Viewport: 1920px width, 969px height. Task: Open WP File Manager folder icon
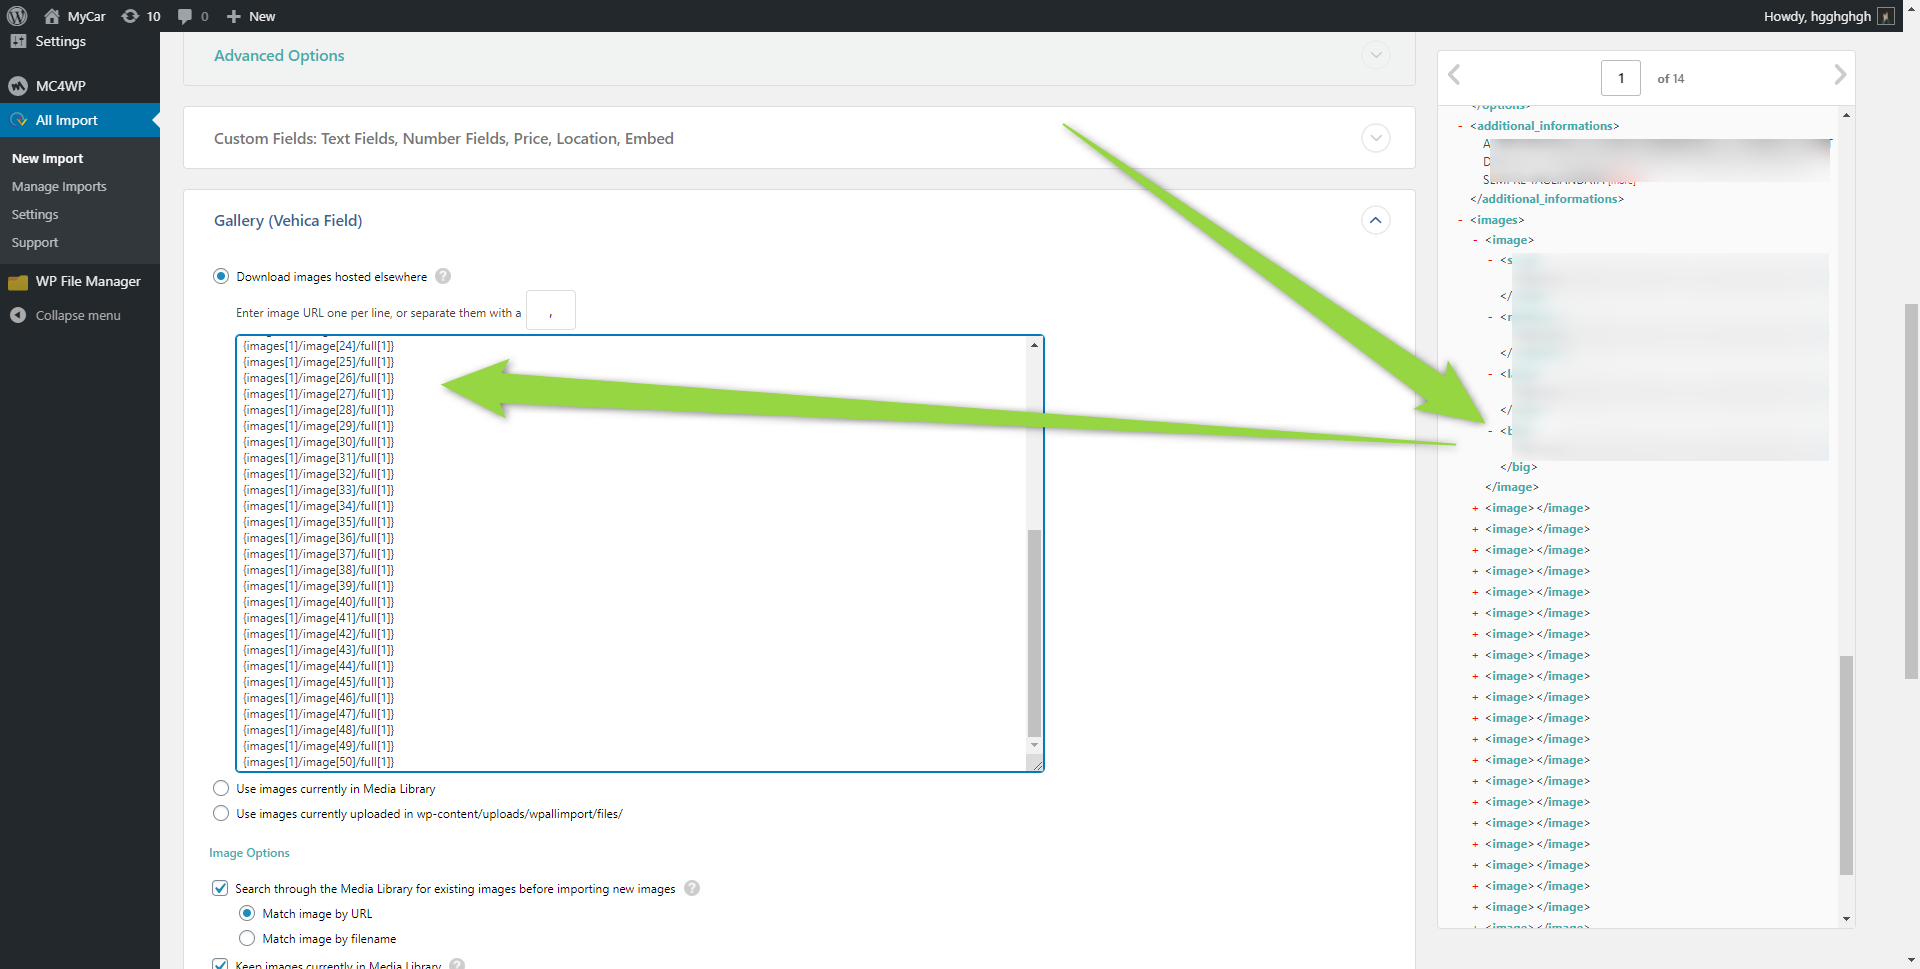click(x=18, y=282)
